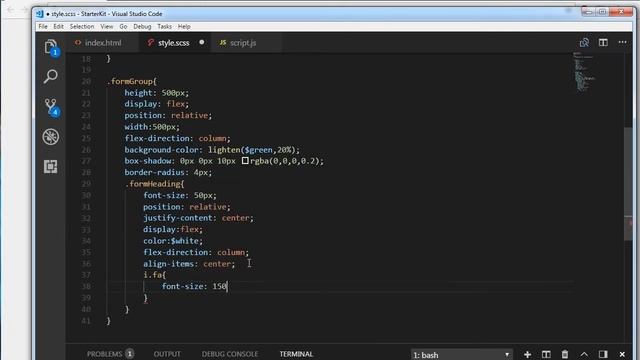The image size is (640, 360).
Task: Open the Debug menu
Action: pos(142,27)
